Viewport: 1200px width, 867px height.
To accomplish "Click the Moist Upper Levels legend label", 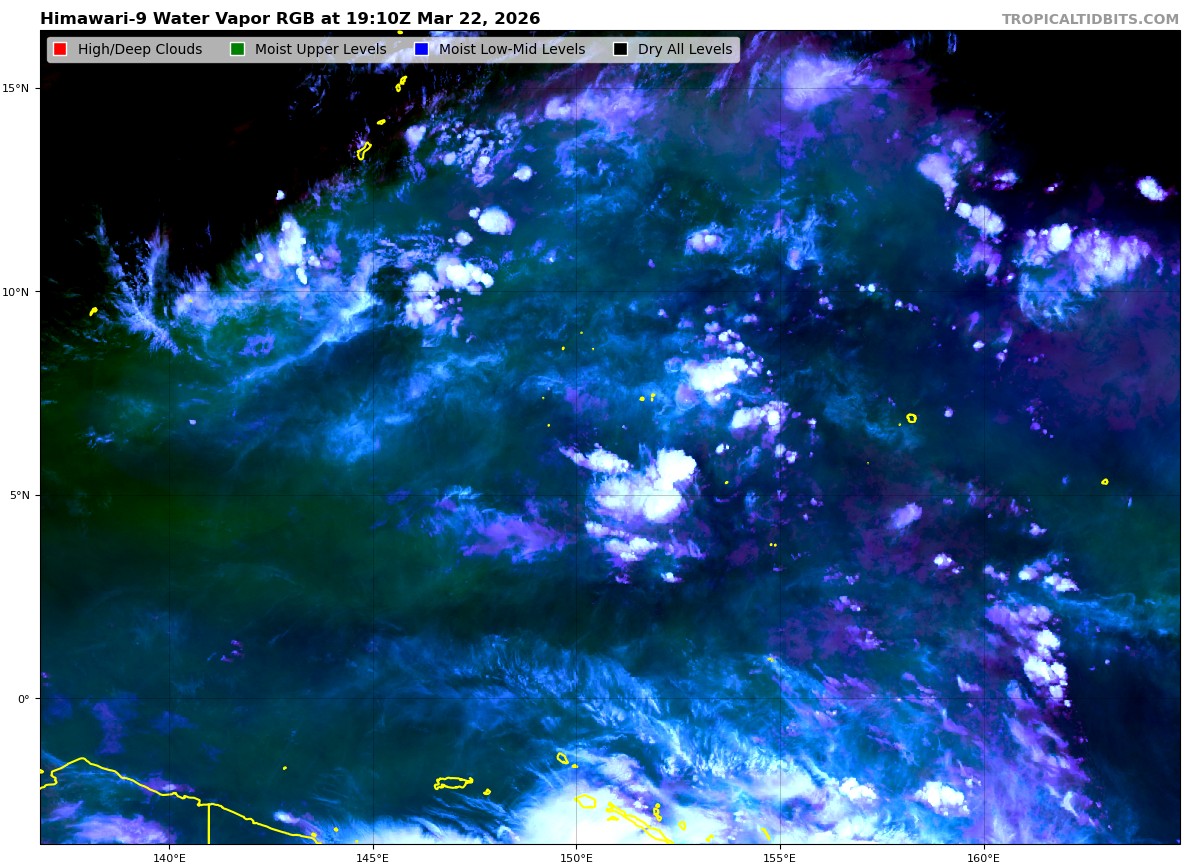I will (x=320, y=50).
